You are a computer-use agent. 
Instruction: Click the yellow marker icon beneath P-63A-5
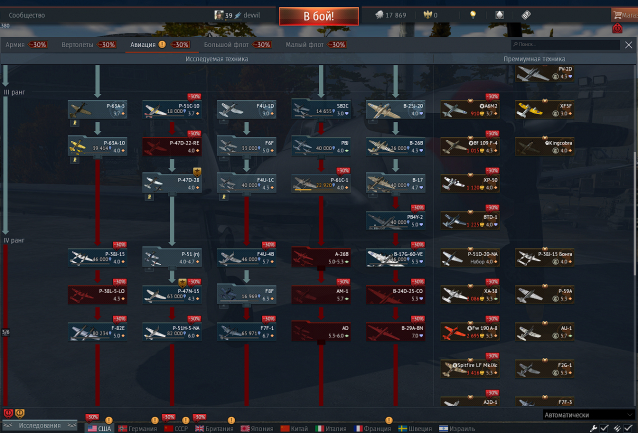[75, 123]
